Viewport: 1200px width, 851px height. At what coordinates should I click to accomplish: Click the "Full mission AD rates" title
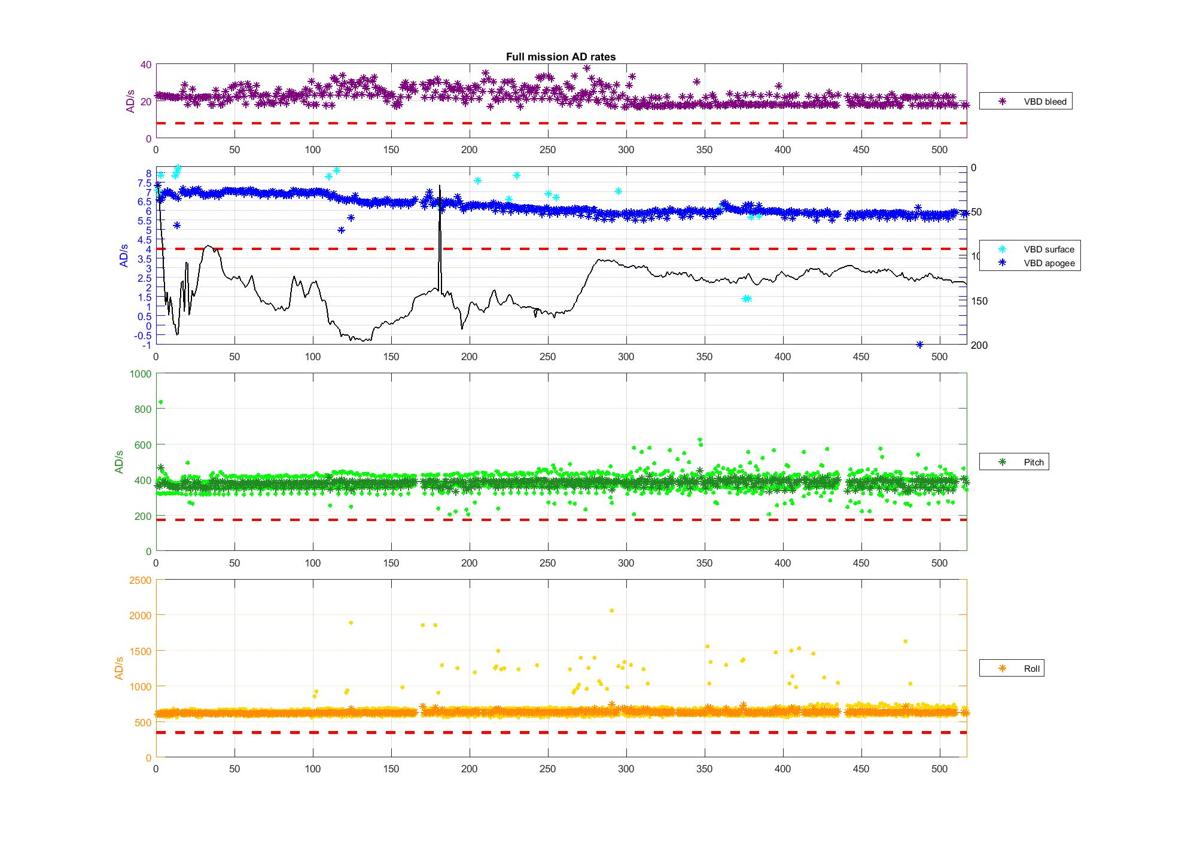(x=560, y=57)
